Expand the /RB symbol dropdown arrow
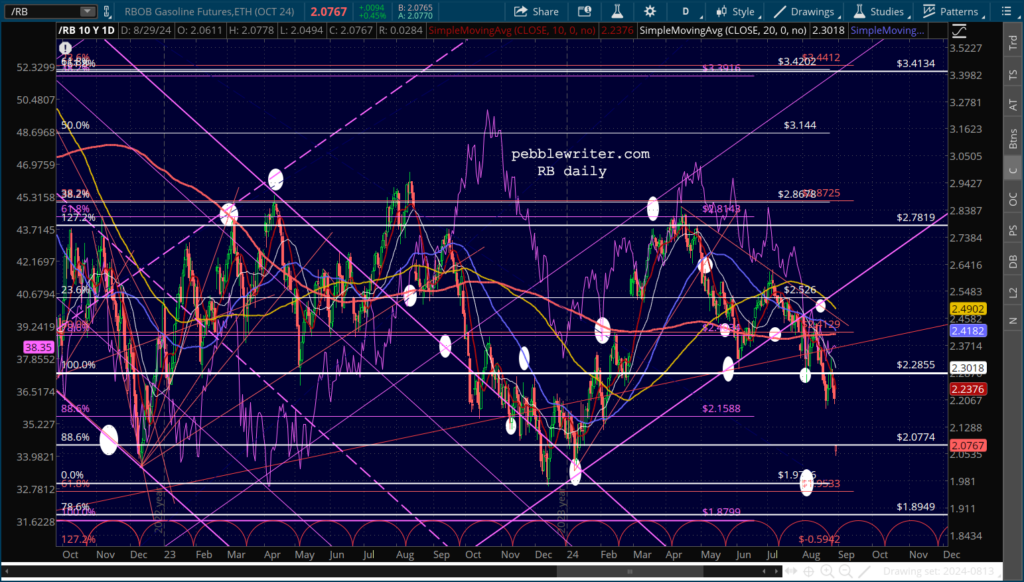 88,12
